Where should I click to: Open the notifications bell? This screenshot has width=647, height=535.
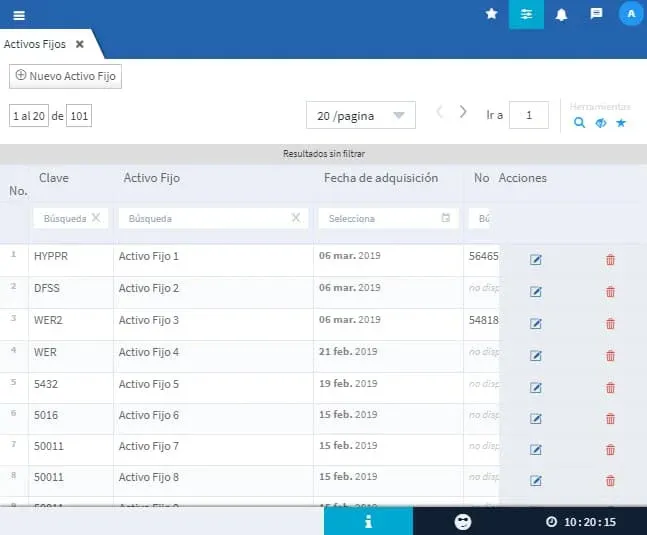click(x=561, y=14)
